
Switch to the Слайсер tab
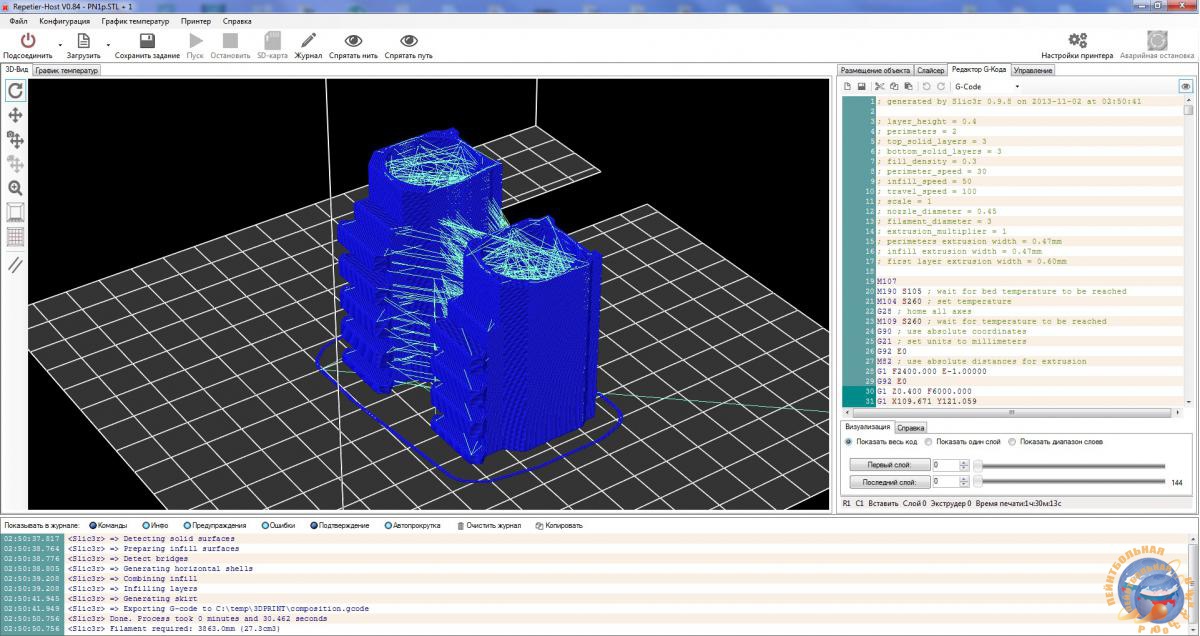(x=930, y=71)
